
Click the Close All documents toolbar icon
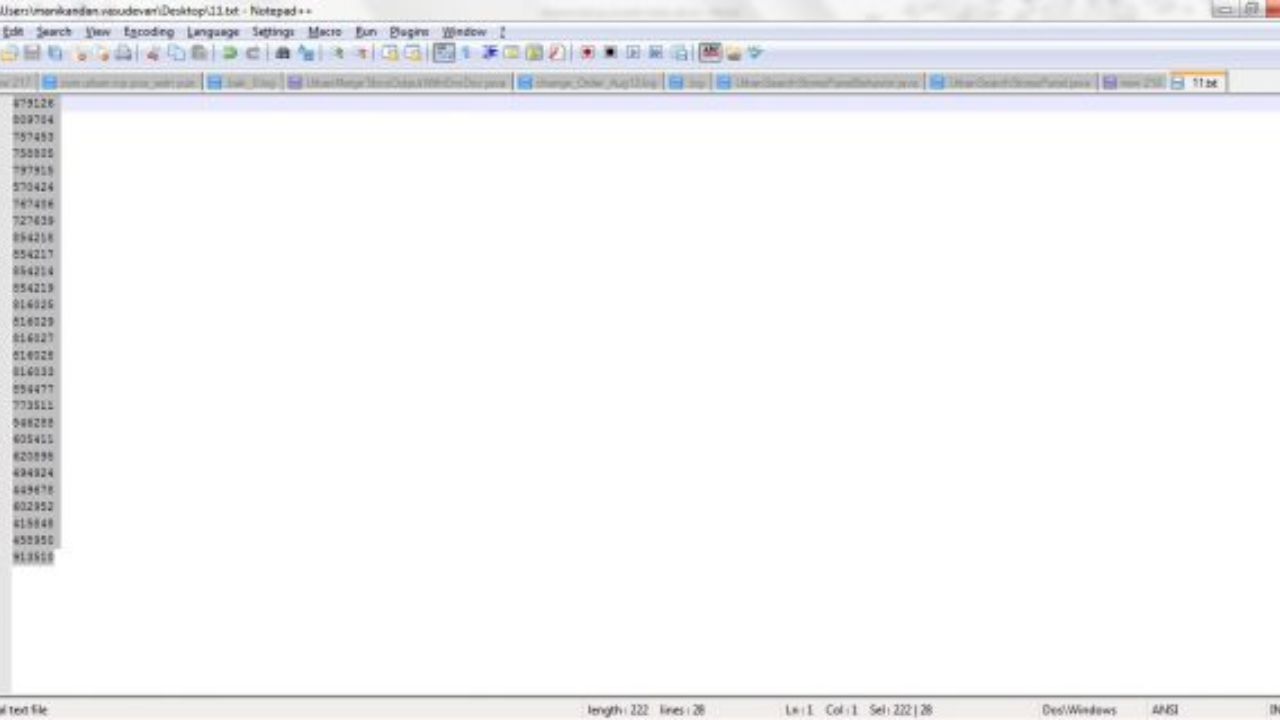tap(102, 53)
